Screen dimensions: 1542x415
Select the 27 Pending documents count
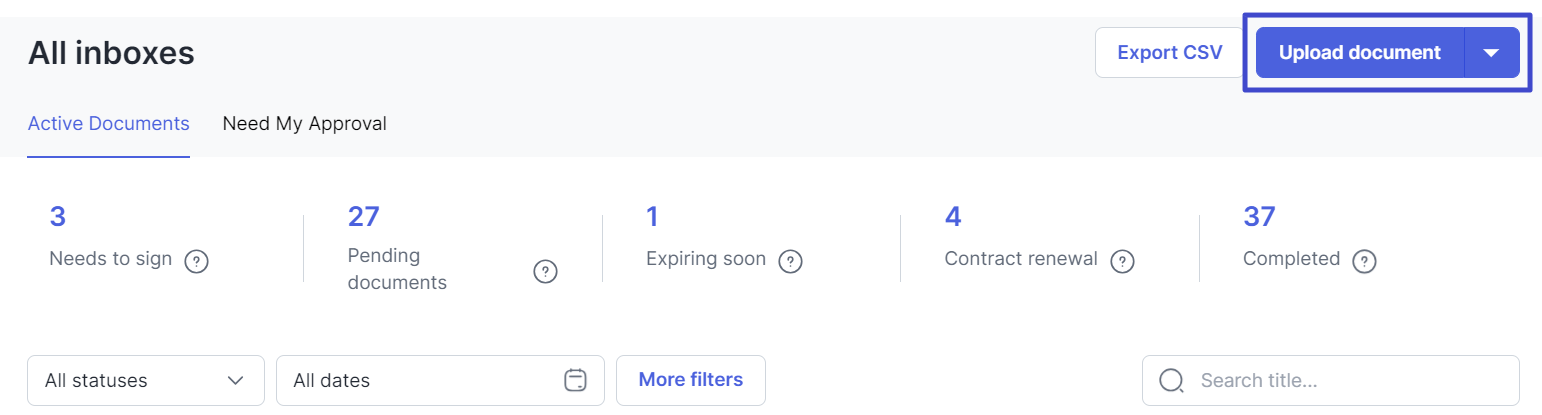pyautogui.click(x=364, y=216)
